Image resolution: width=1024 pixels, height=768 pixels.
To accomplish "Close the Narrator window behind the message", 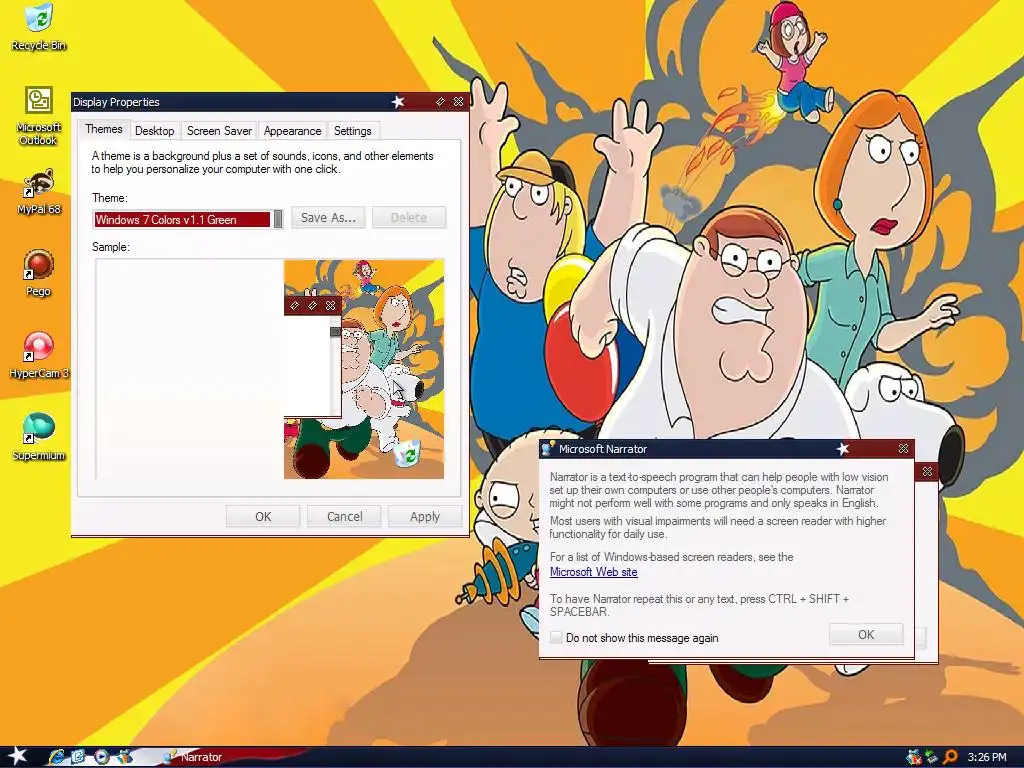I will [x=927, y=471].
